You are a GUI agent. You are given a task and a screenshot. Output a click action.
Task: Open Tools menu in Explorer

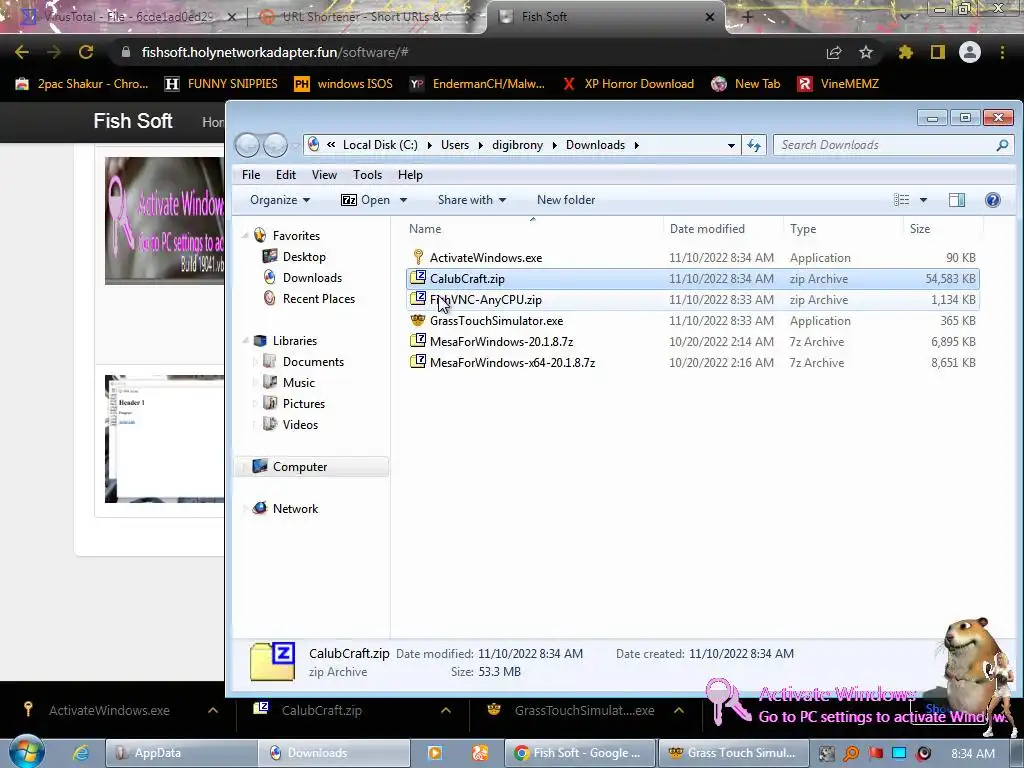click(367, 175)
